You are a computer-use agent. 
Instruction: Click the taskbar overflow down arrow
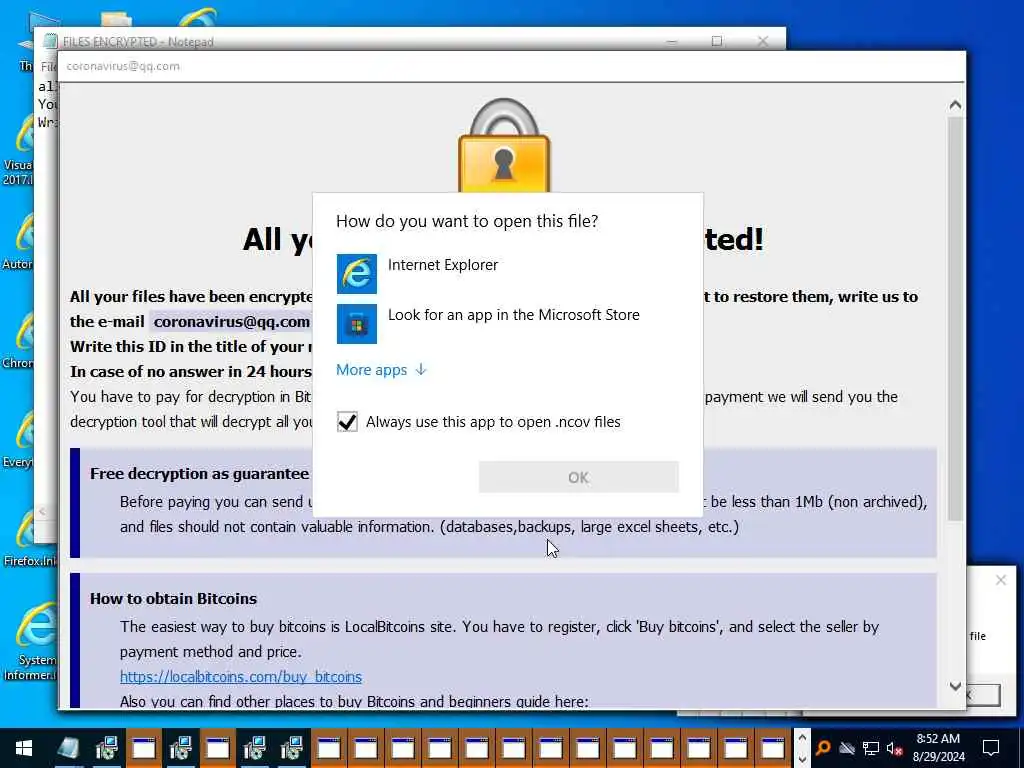pos(802,759)
